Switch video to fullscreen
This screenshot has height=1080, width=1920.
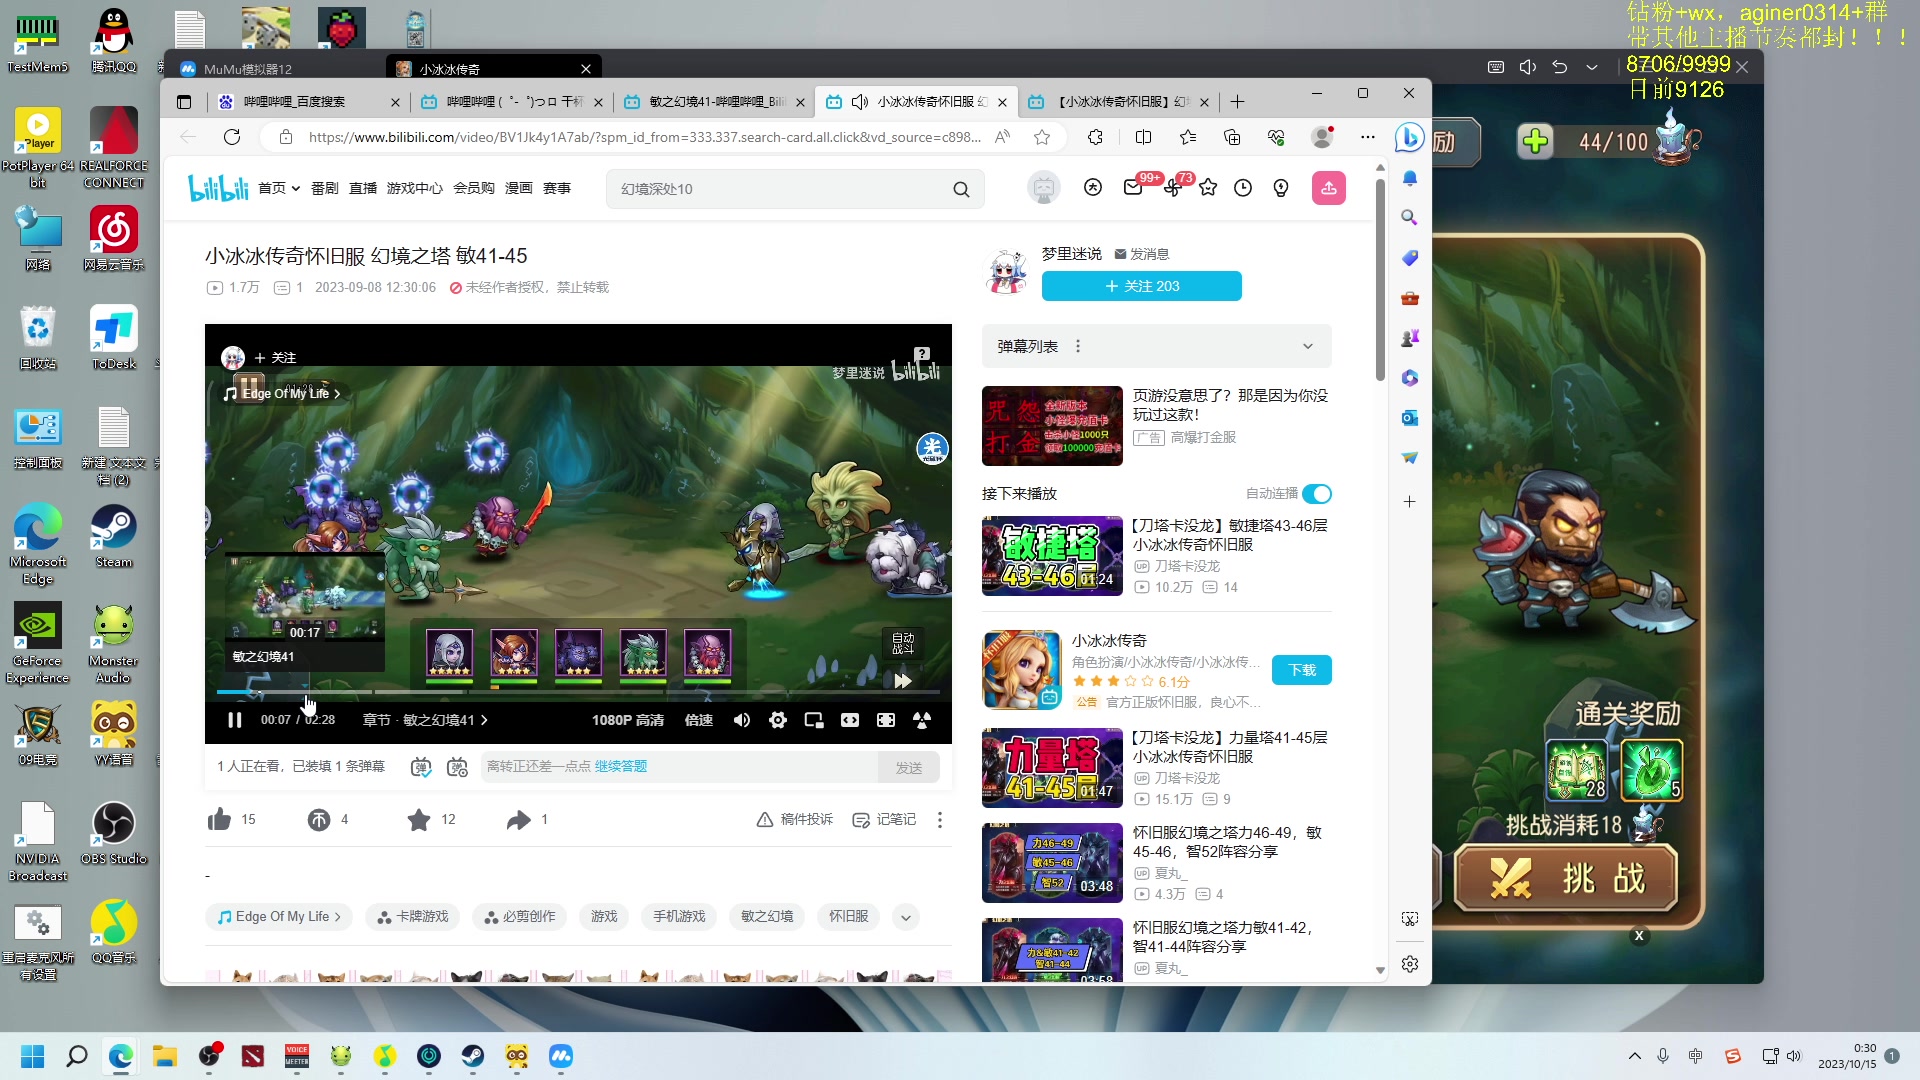(x=922, y=720)
